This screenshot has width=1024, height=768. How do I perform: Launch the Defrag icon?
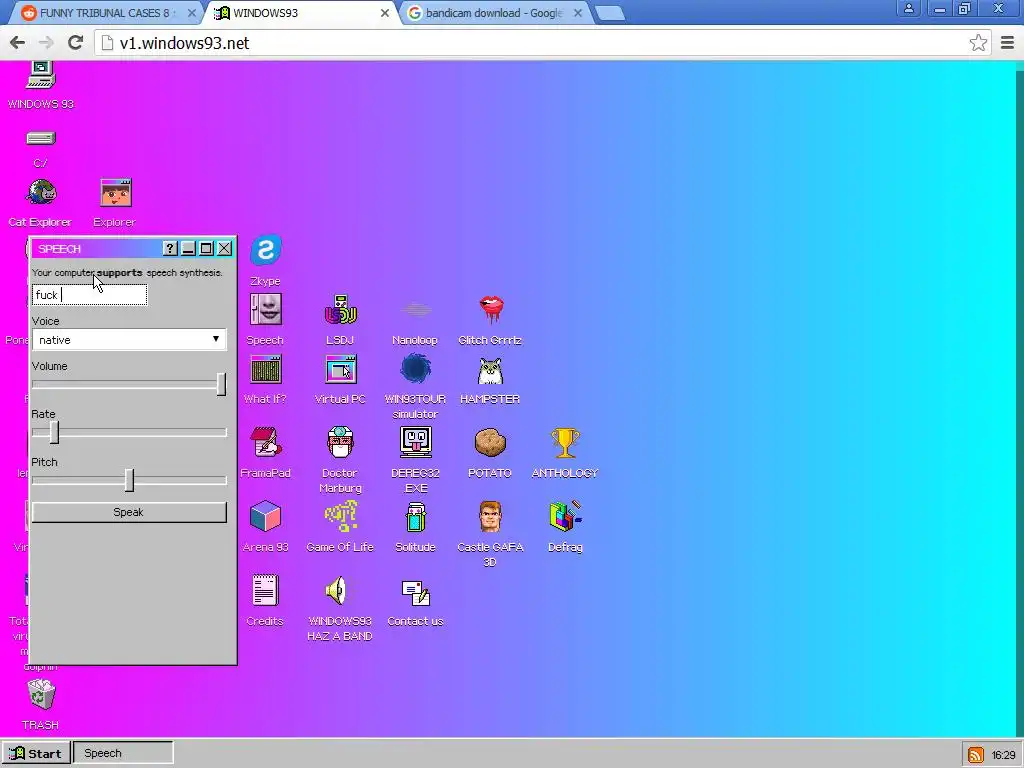pyautogui.click(x=566, y=517)
